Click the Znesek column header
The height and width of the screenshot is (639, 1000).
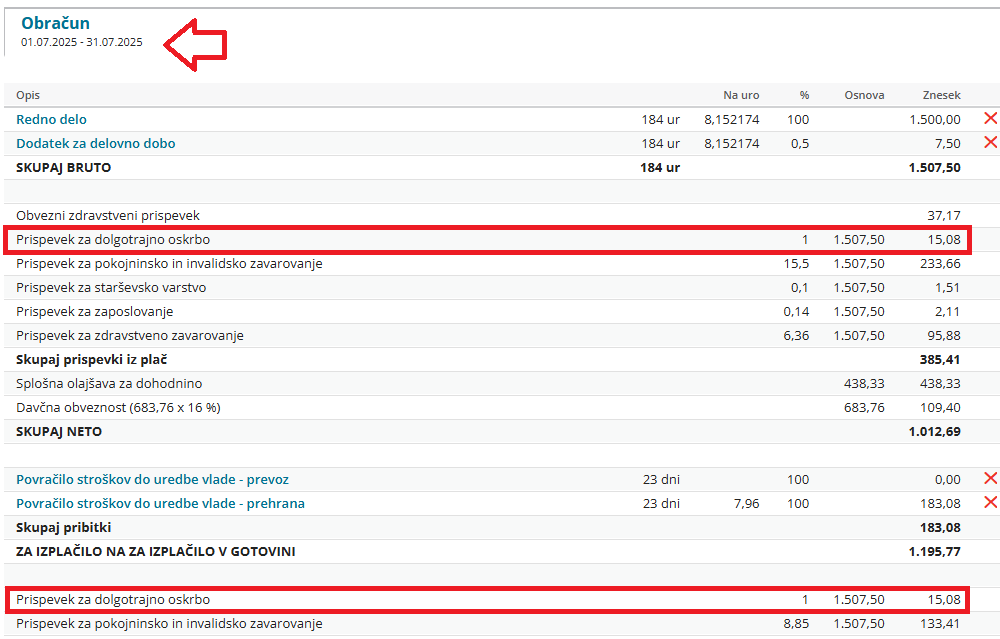click(x=941, y=95)
